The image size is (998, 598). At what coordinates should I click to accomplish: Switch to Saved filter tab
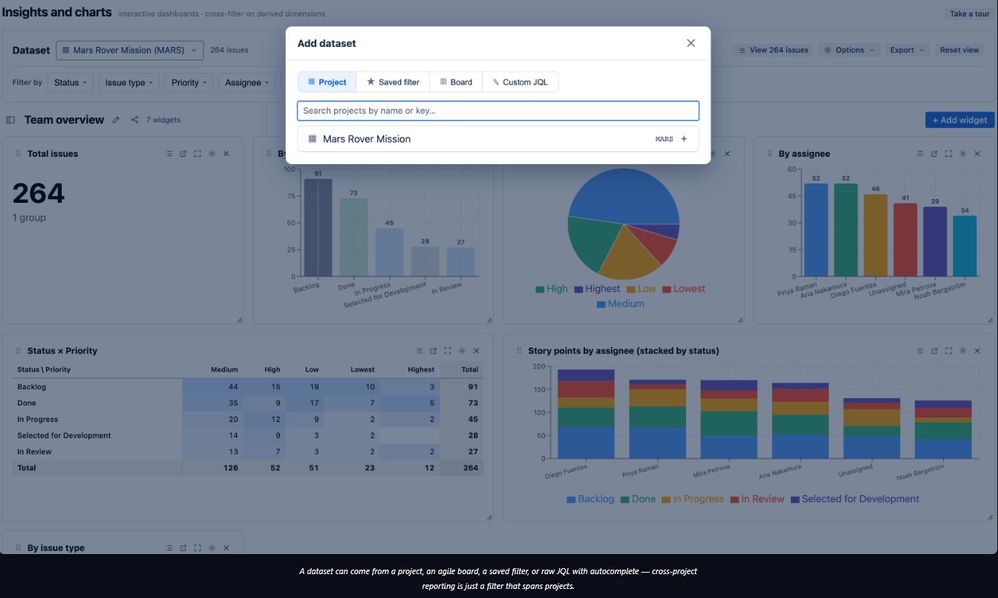point(393,82)
